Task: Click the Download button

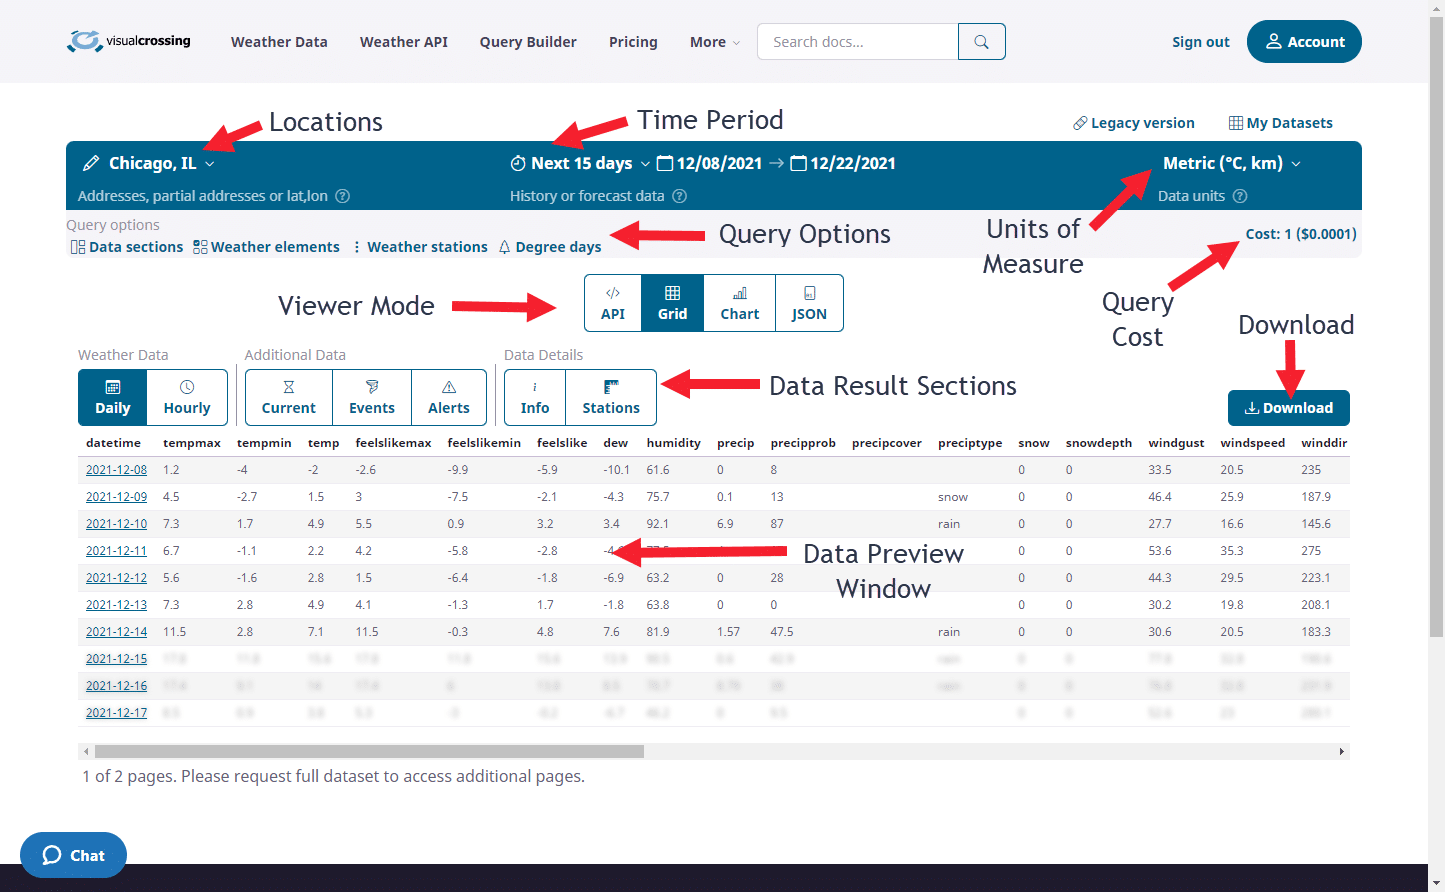Action: [1288, 408]
